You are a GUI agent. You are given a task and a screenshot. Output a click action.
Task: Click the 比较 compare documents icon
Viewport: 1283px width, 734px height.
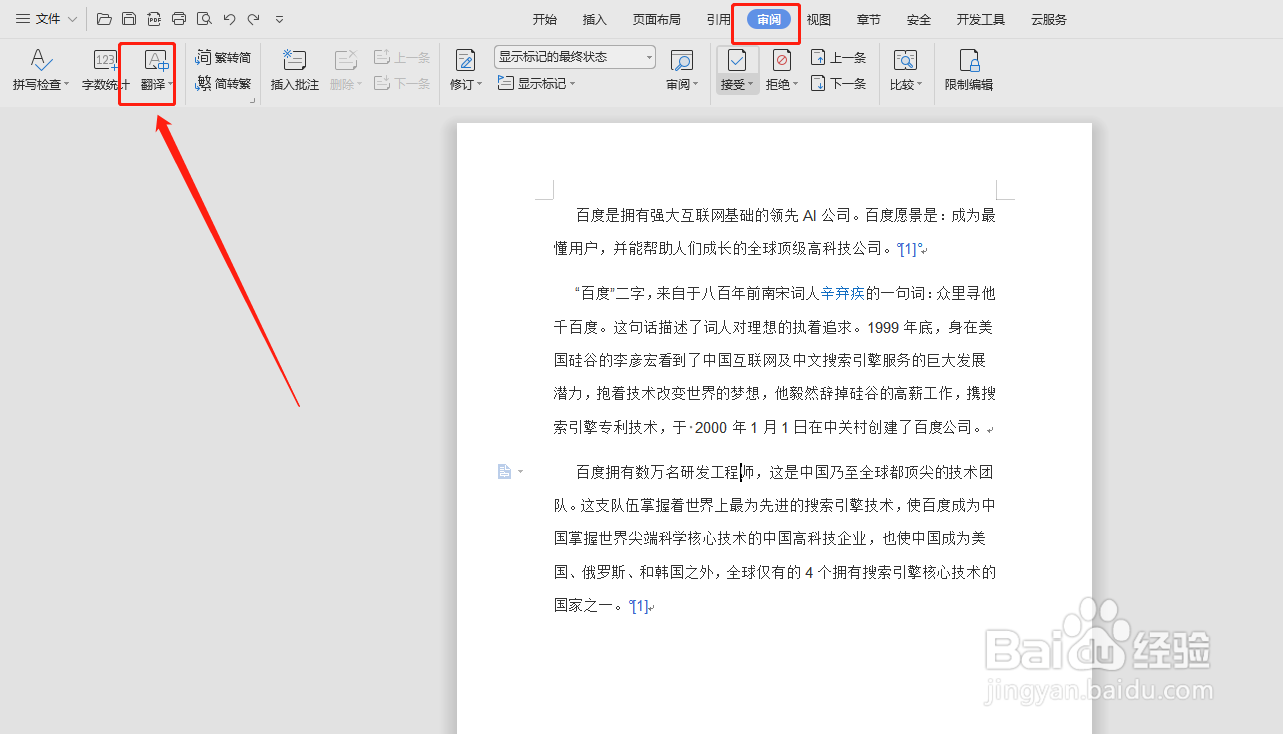905,60
